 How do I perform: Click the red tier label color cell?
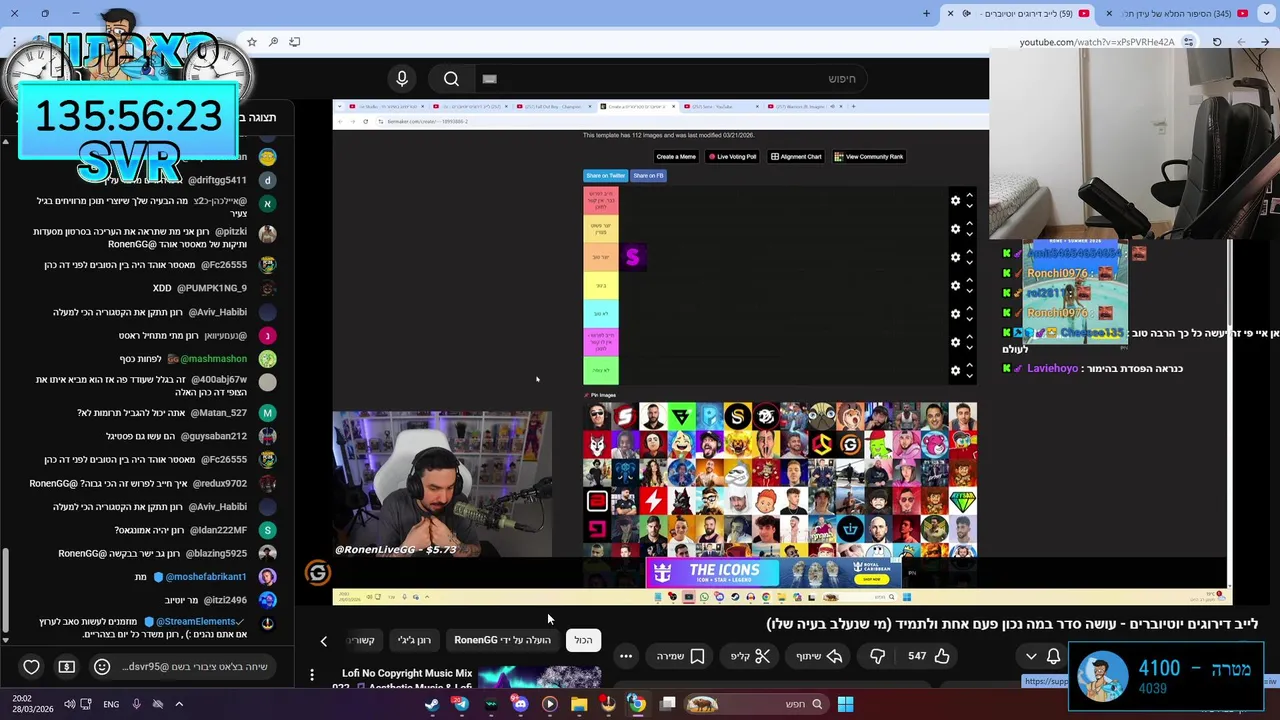pyautogui.click(x=601, y=200)
